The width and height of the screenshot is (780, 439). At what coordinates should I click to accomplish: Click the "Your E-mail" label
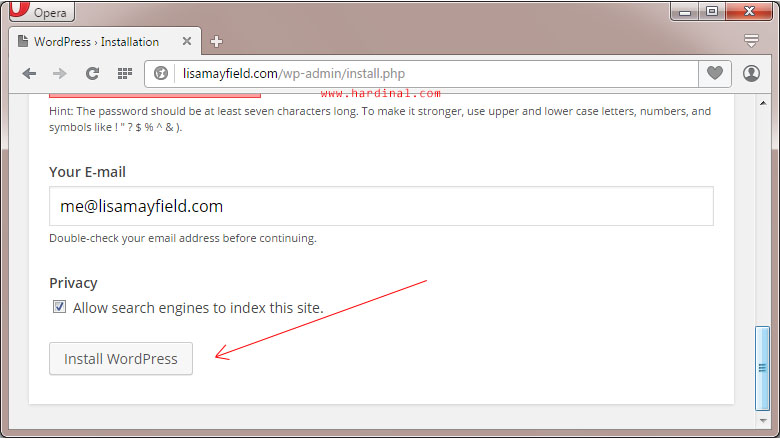point(87,172)
